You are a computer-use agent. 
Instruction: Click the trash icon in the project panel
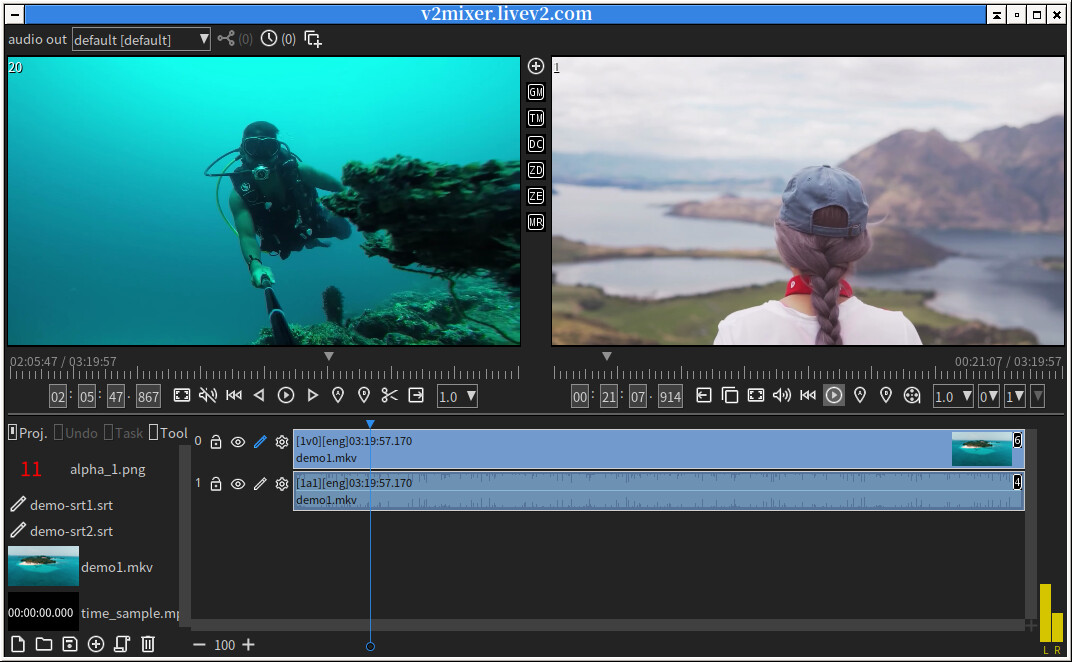148,645
